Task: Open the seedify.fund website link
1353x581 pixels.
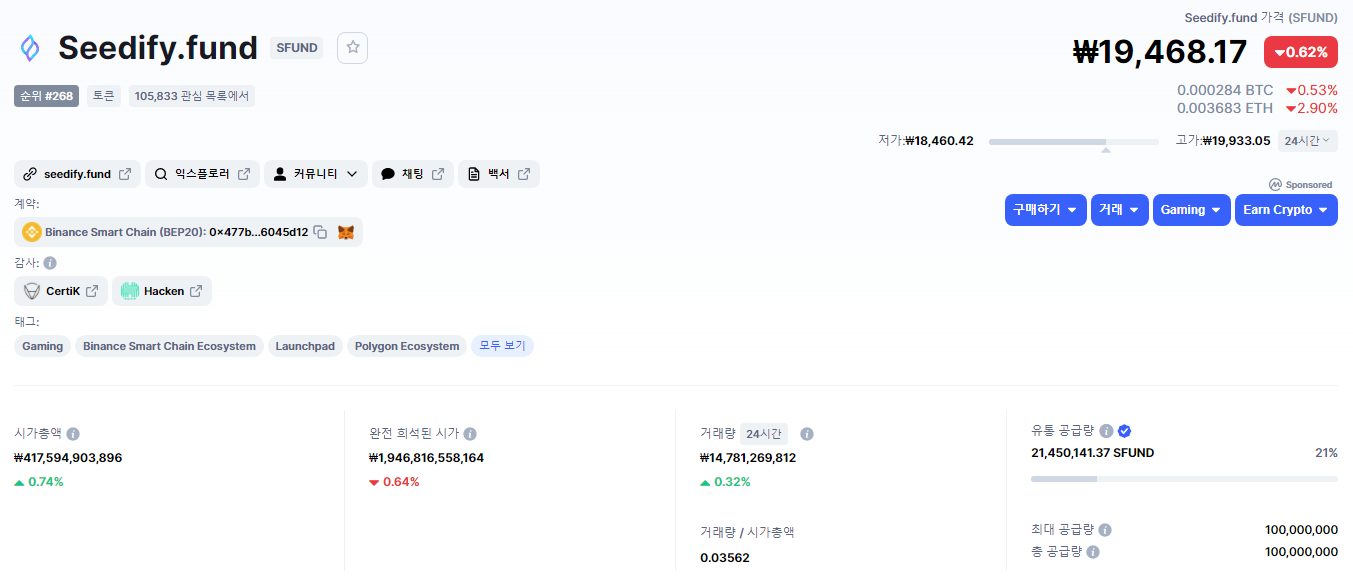Action: click(77, 174)
